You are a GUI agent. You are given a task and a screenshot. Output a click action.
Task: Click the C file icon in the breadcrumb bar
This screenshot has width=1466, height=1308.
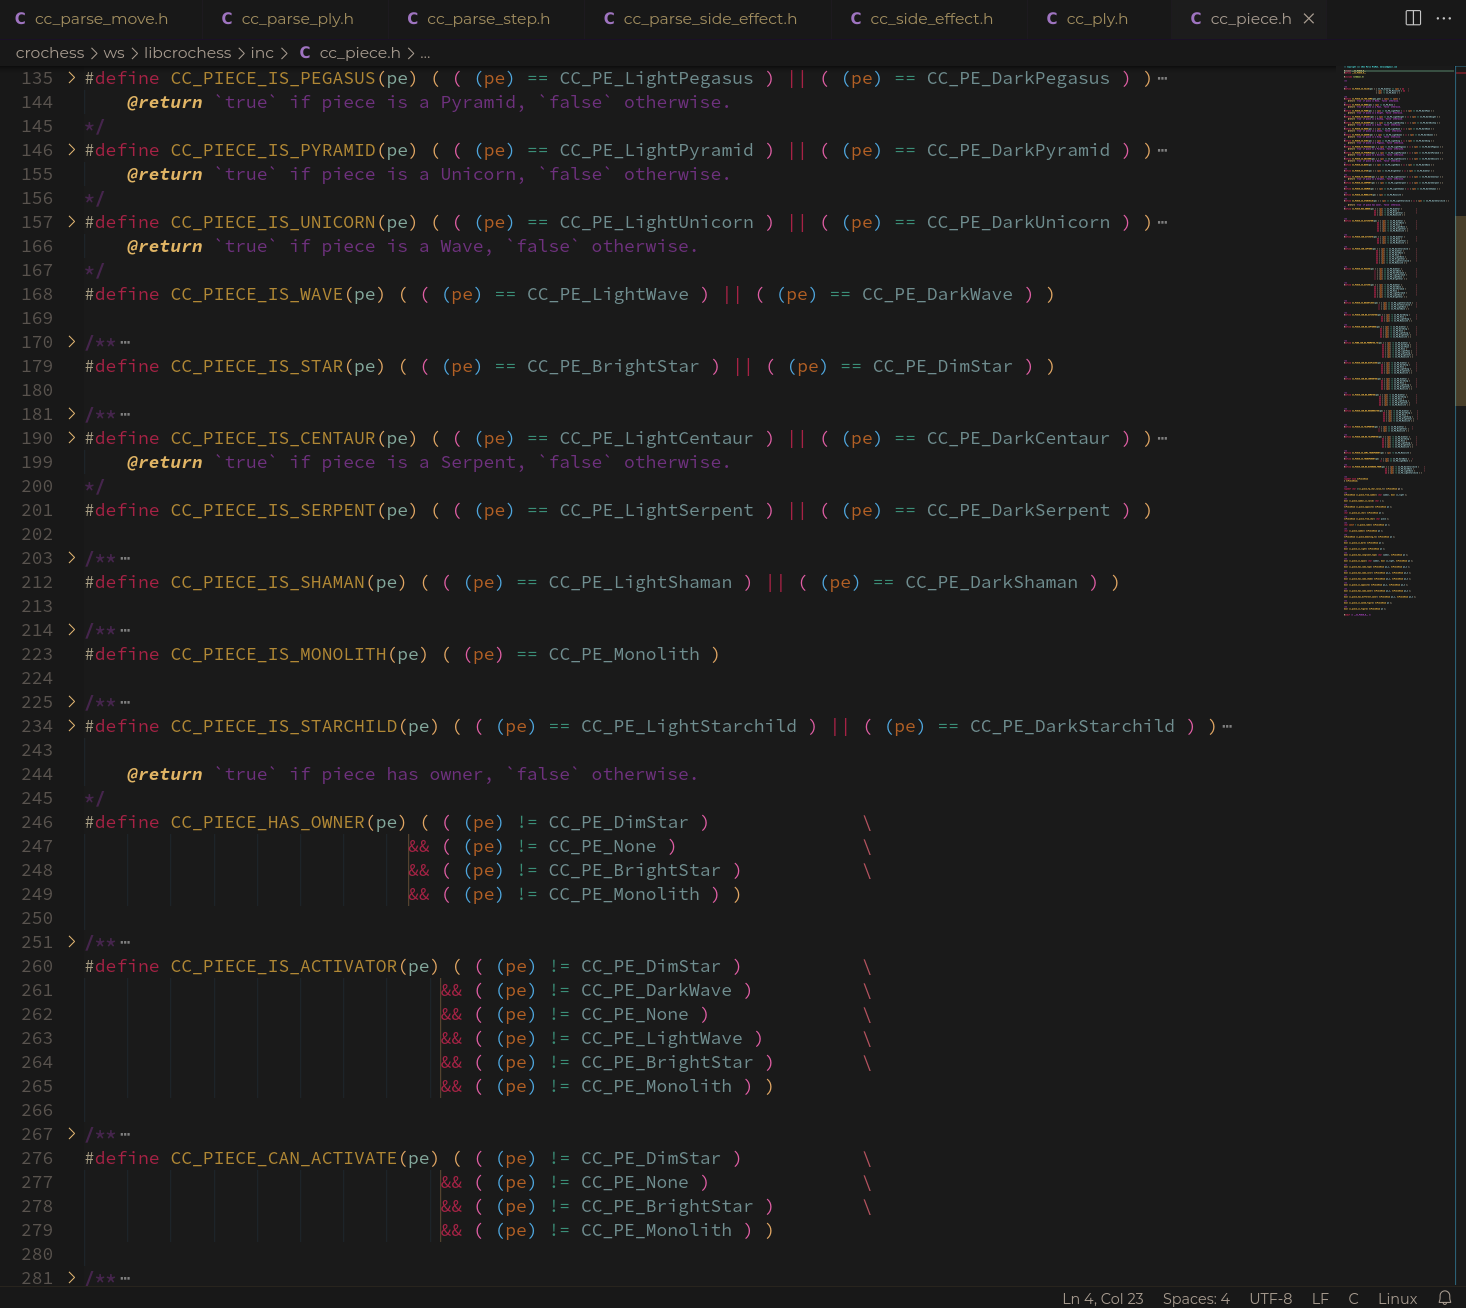[305, 52]
